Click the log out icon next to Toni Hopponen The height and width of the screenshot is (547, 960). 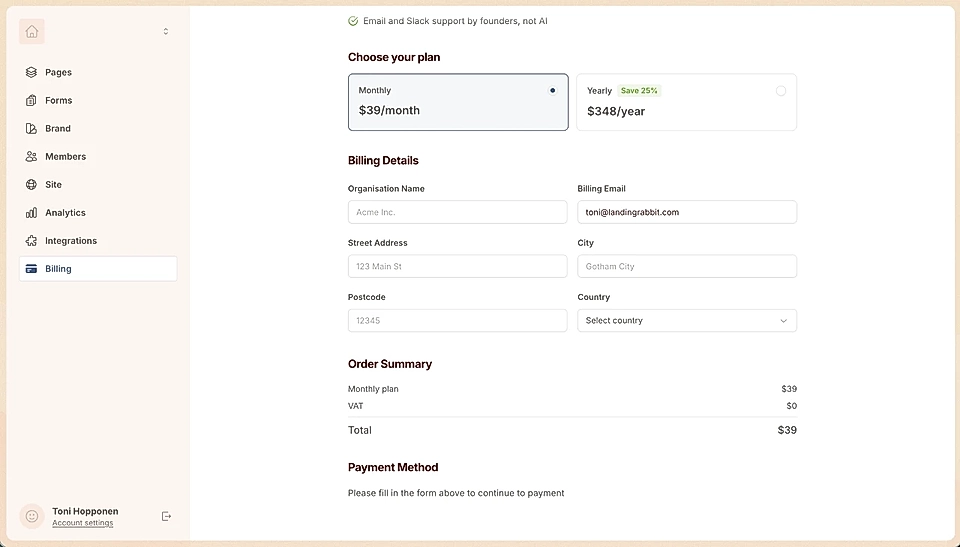pos(166,516)
